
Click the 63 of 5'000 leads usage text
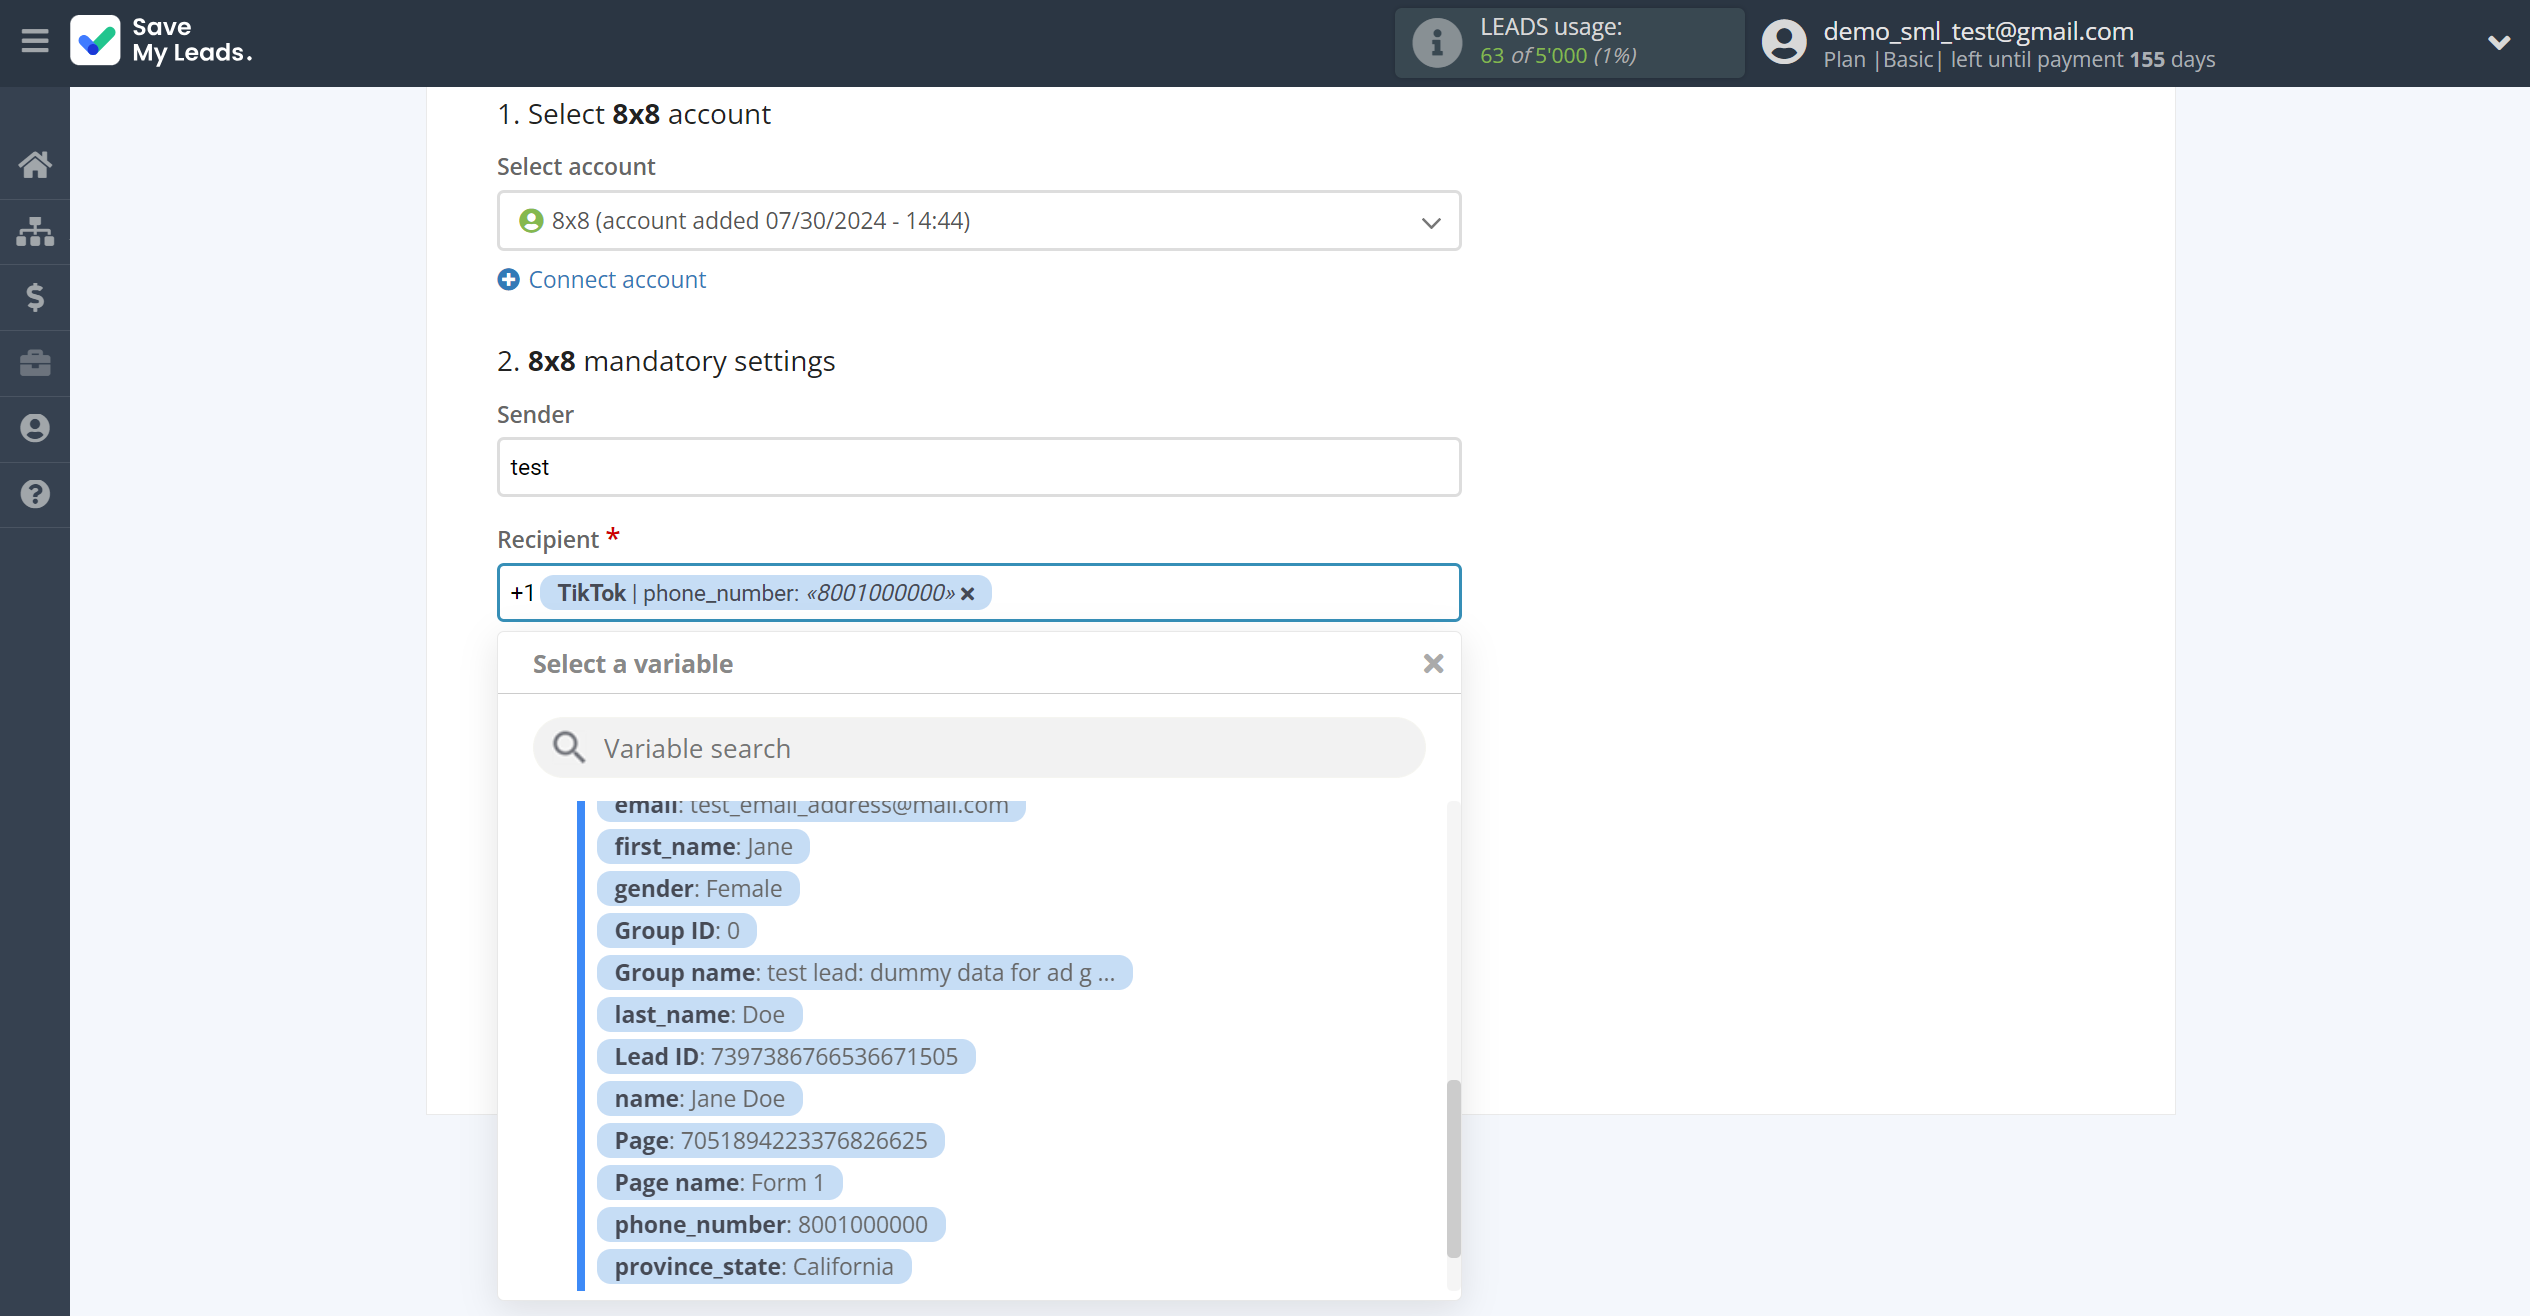(1558, 56)
